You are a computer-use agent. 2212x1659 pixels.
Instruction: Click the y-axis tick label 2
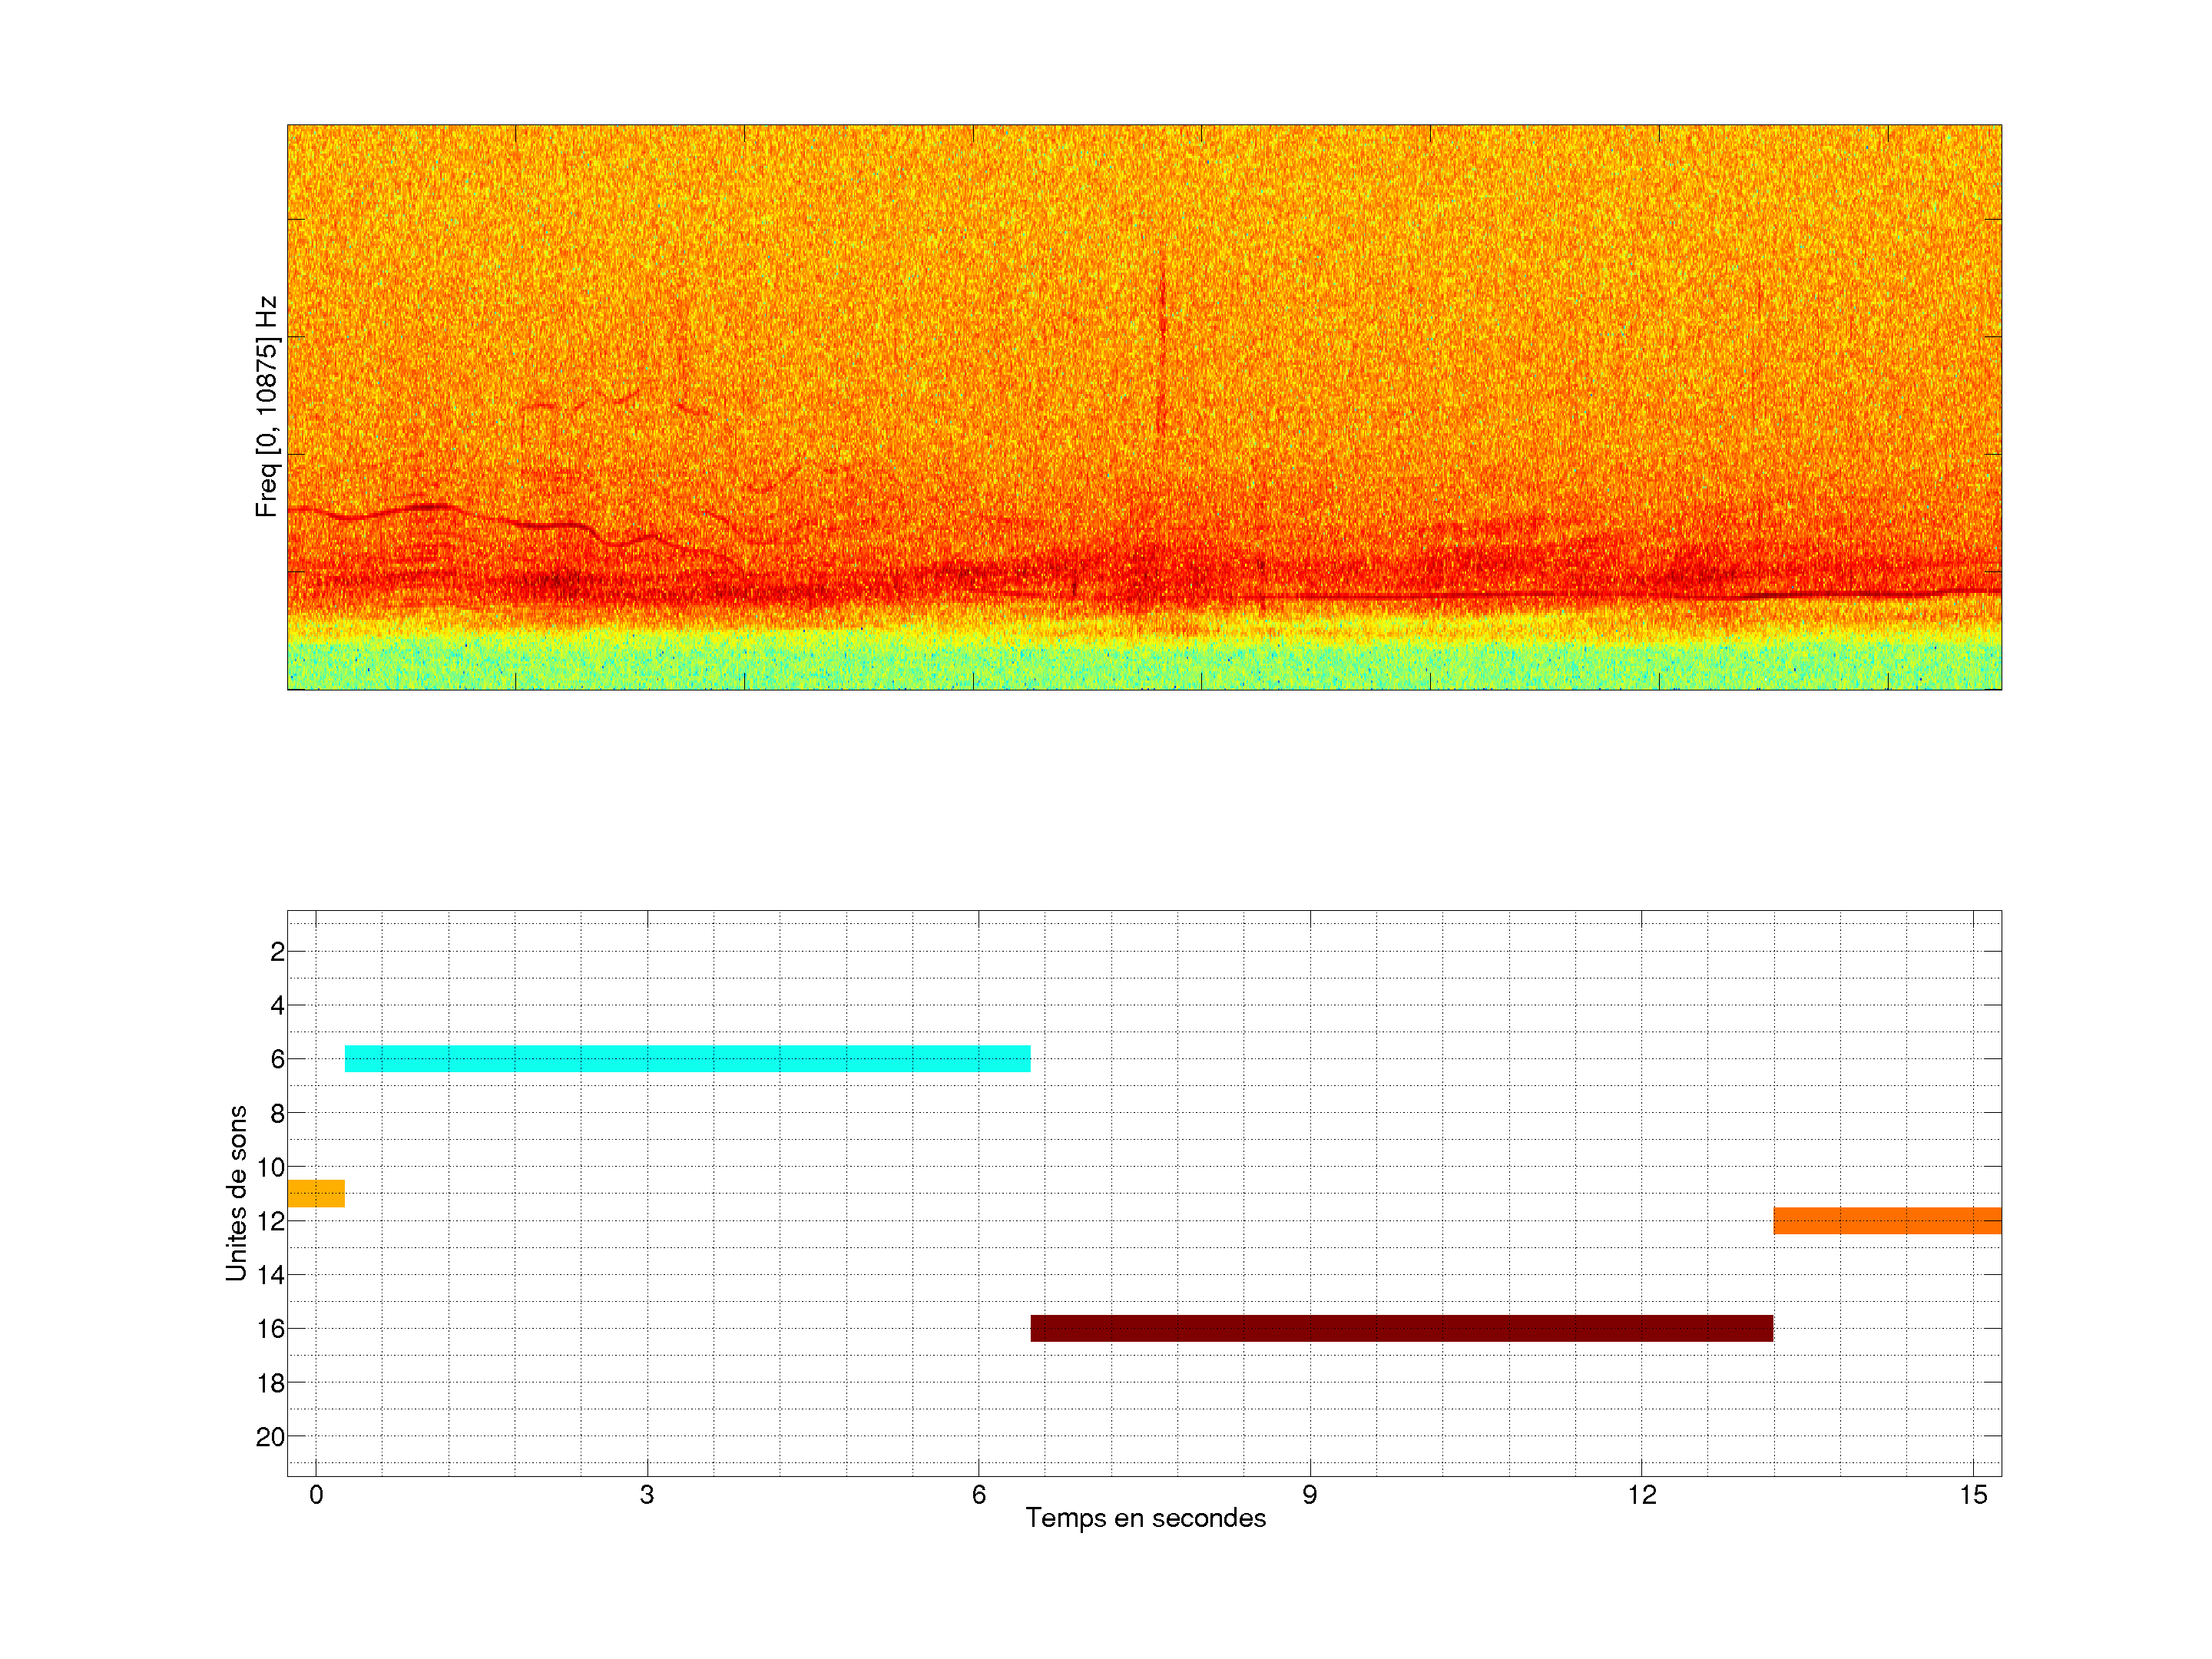point(277,952)
